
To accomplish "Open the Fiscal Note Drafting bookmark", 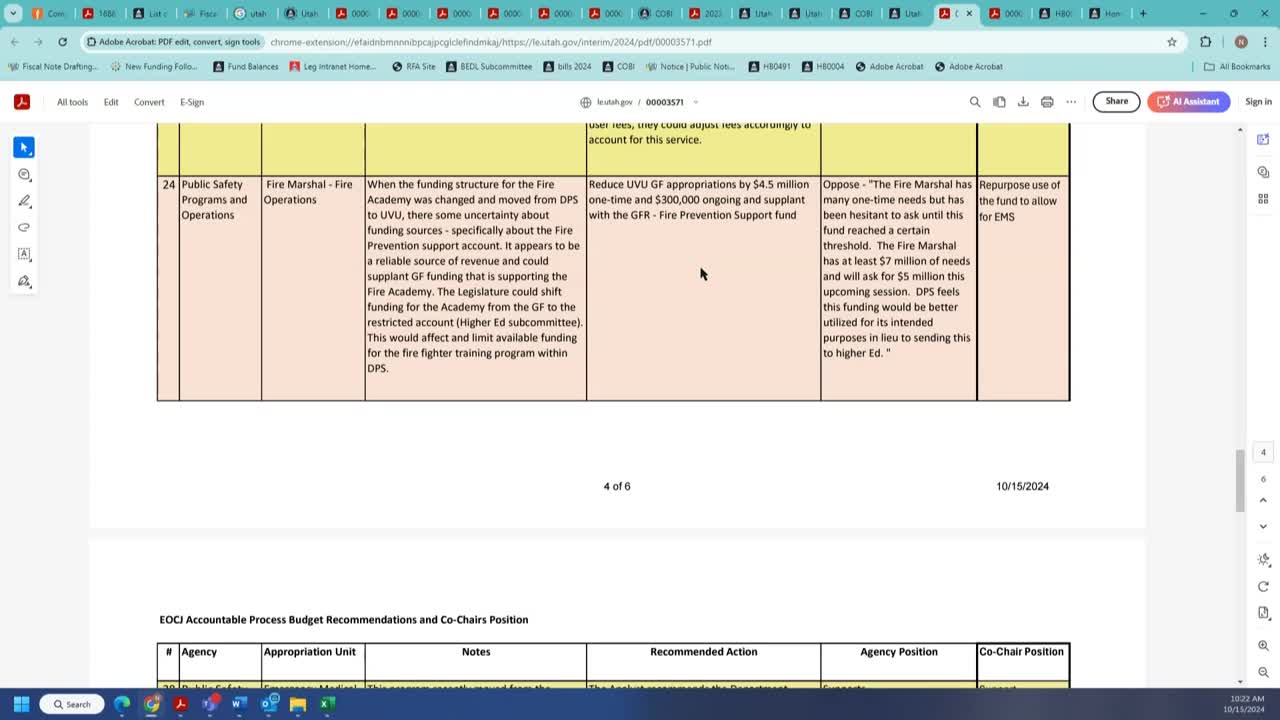I will 53,67.
